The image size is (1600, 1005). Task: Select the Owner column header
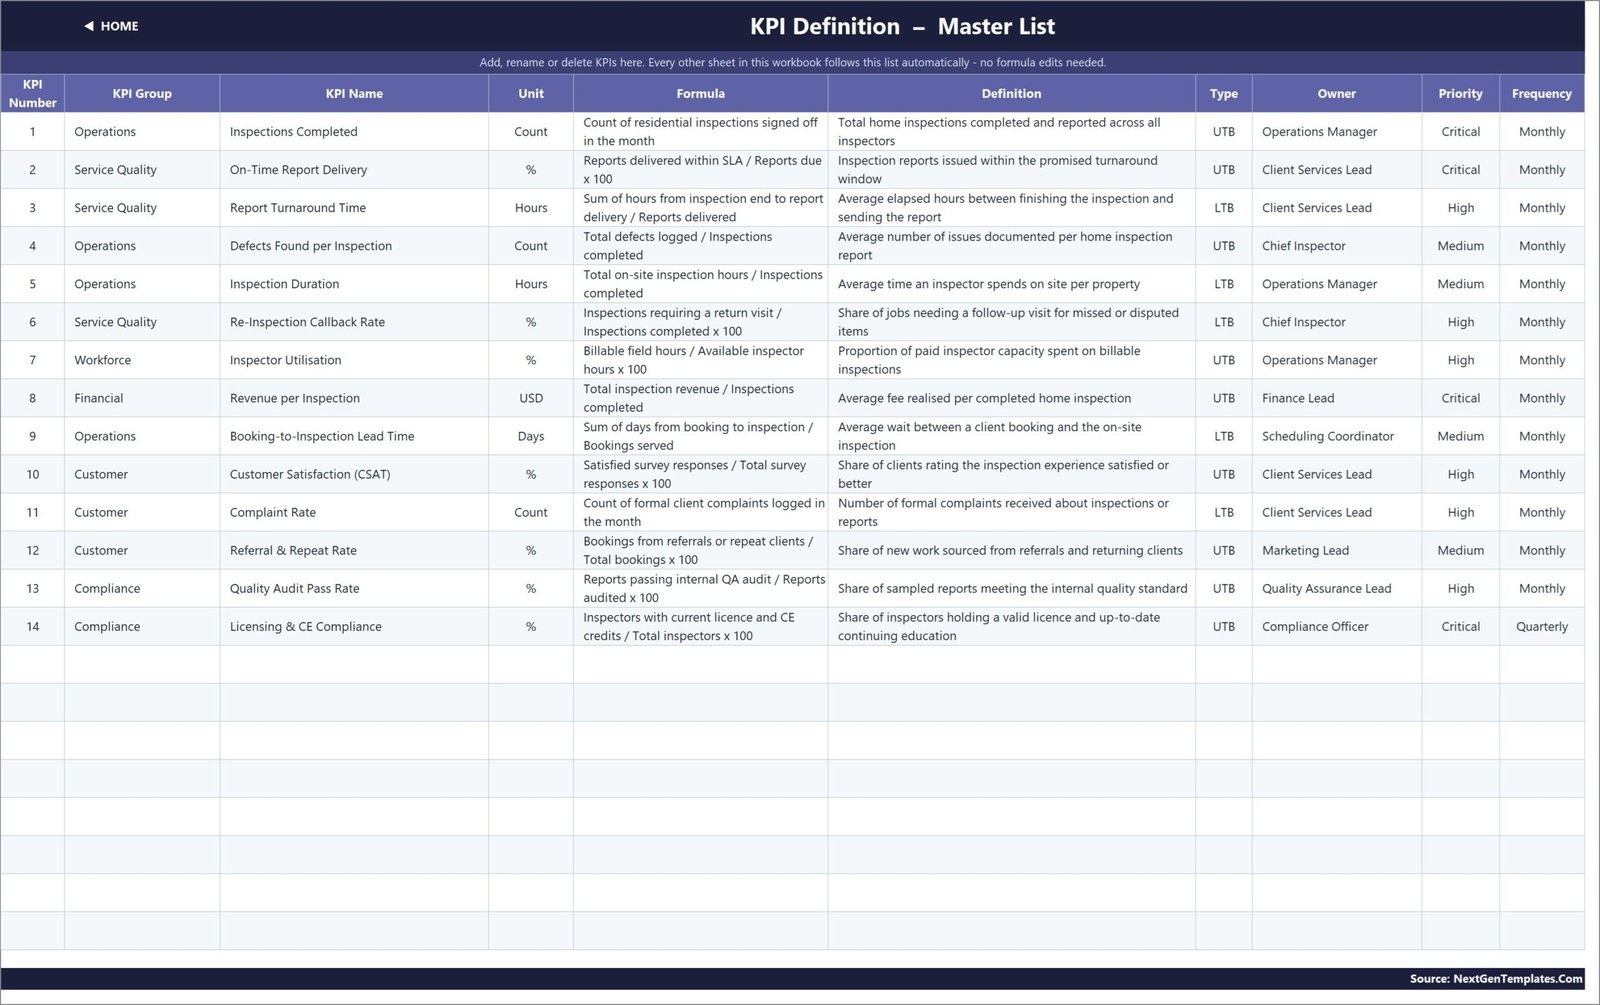1337,93
